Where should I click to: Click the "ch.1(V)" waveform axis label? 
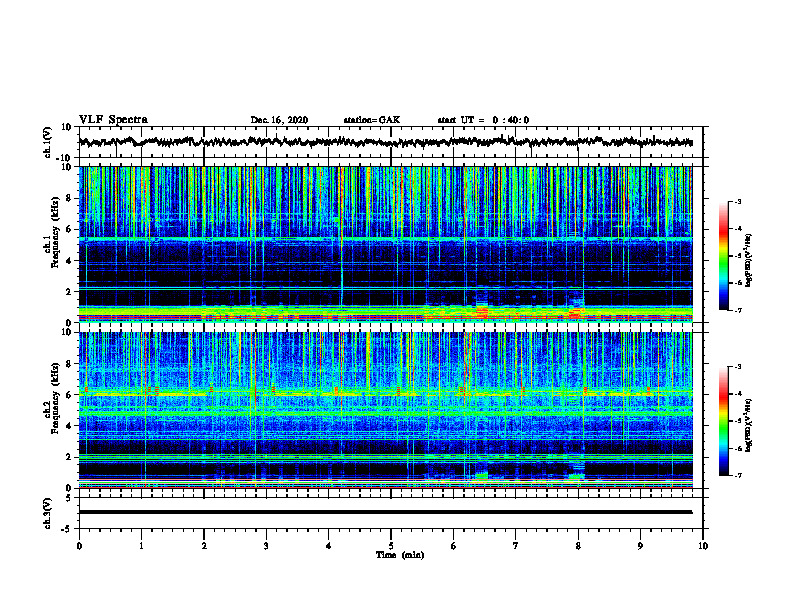tap(48, 142)
